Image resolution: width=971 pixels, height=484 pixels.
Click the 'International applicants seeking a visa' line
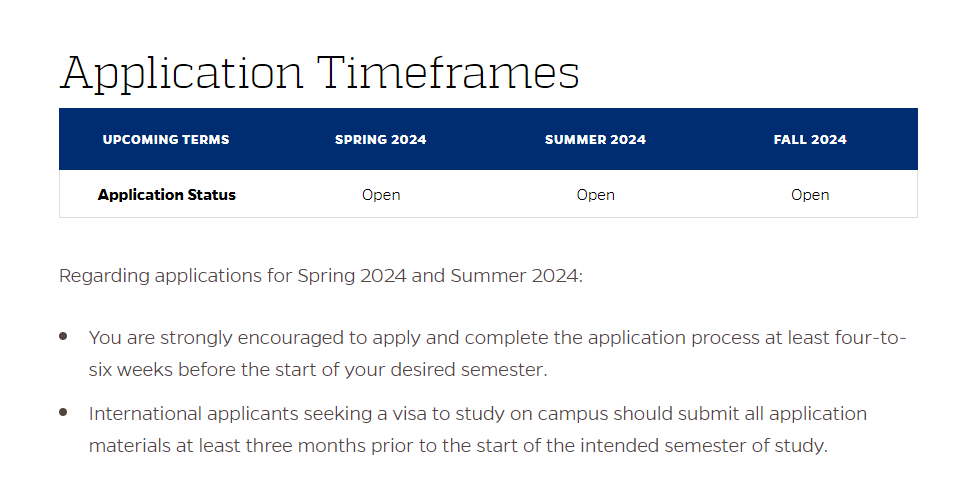tap(477, 413)
